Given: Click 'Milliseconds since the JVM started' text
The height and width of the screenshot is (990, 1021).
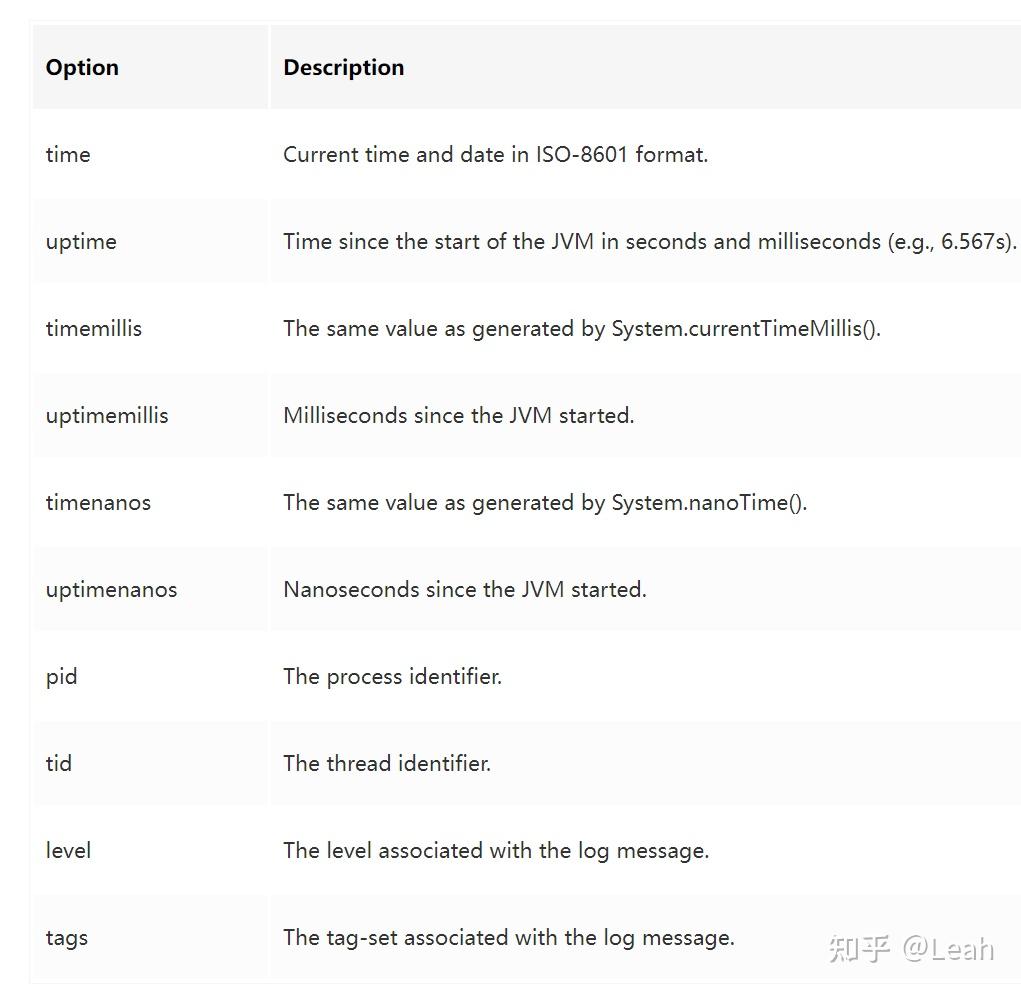Looking at the screenshot, I should coord(458,415).
